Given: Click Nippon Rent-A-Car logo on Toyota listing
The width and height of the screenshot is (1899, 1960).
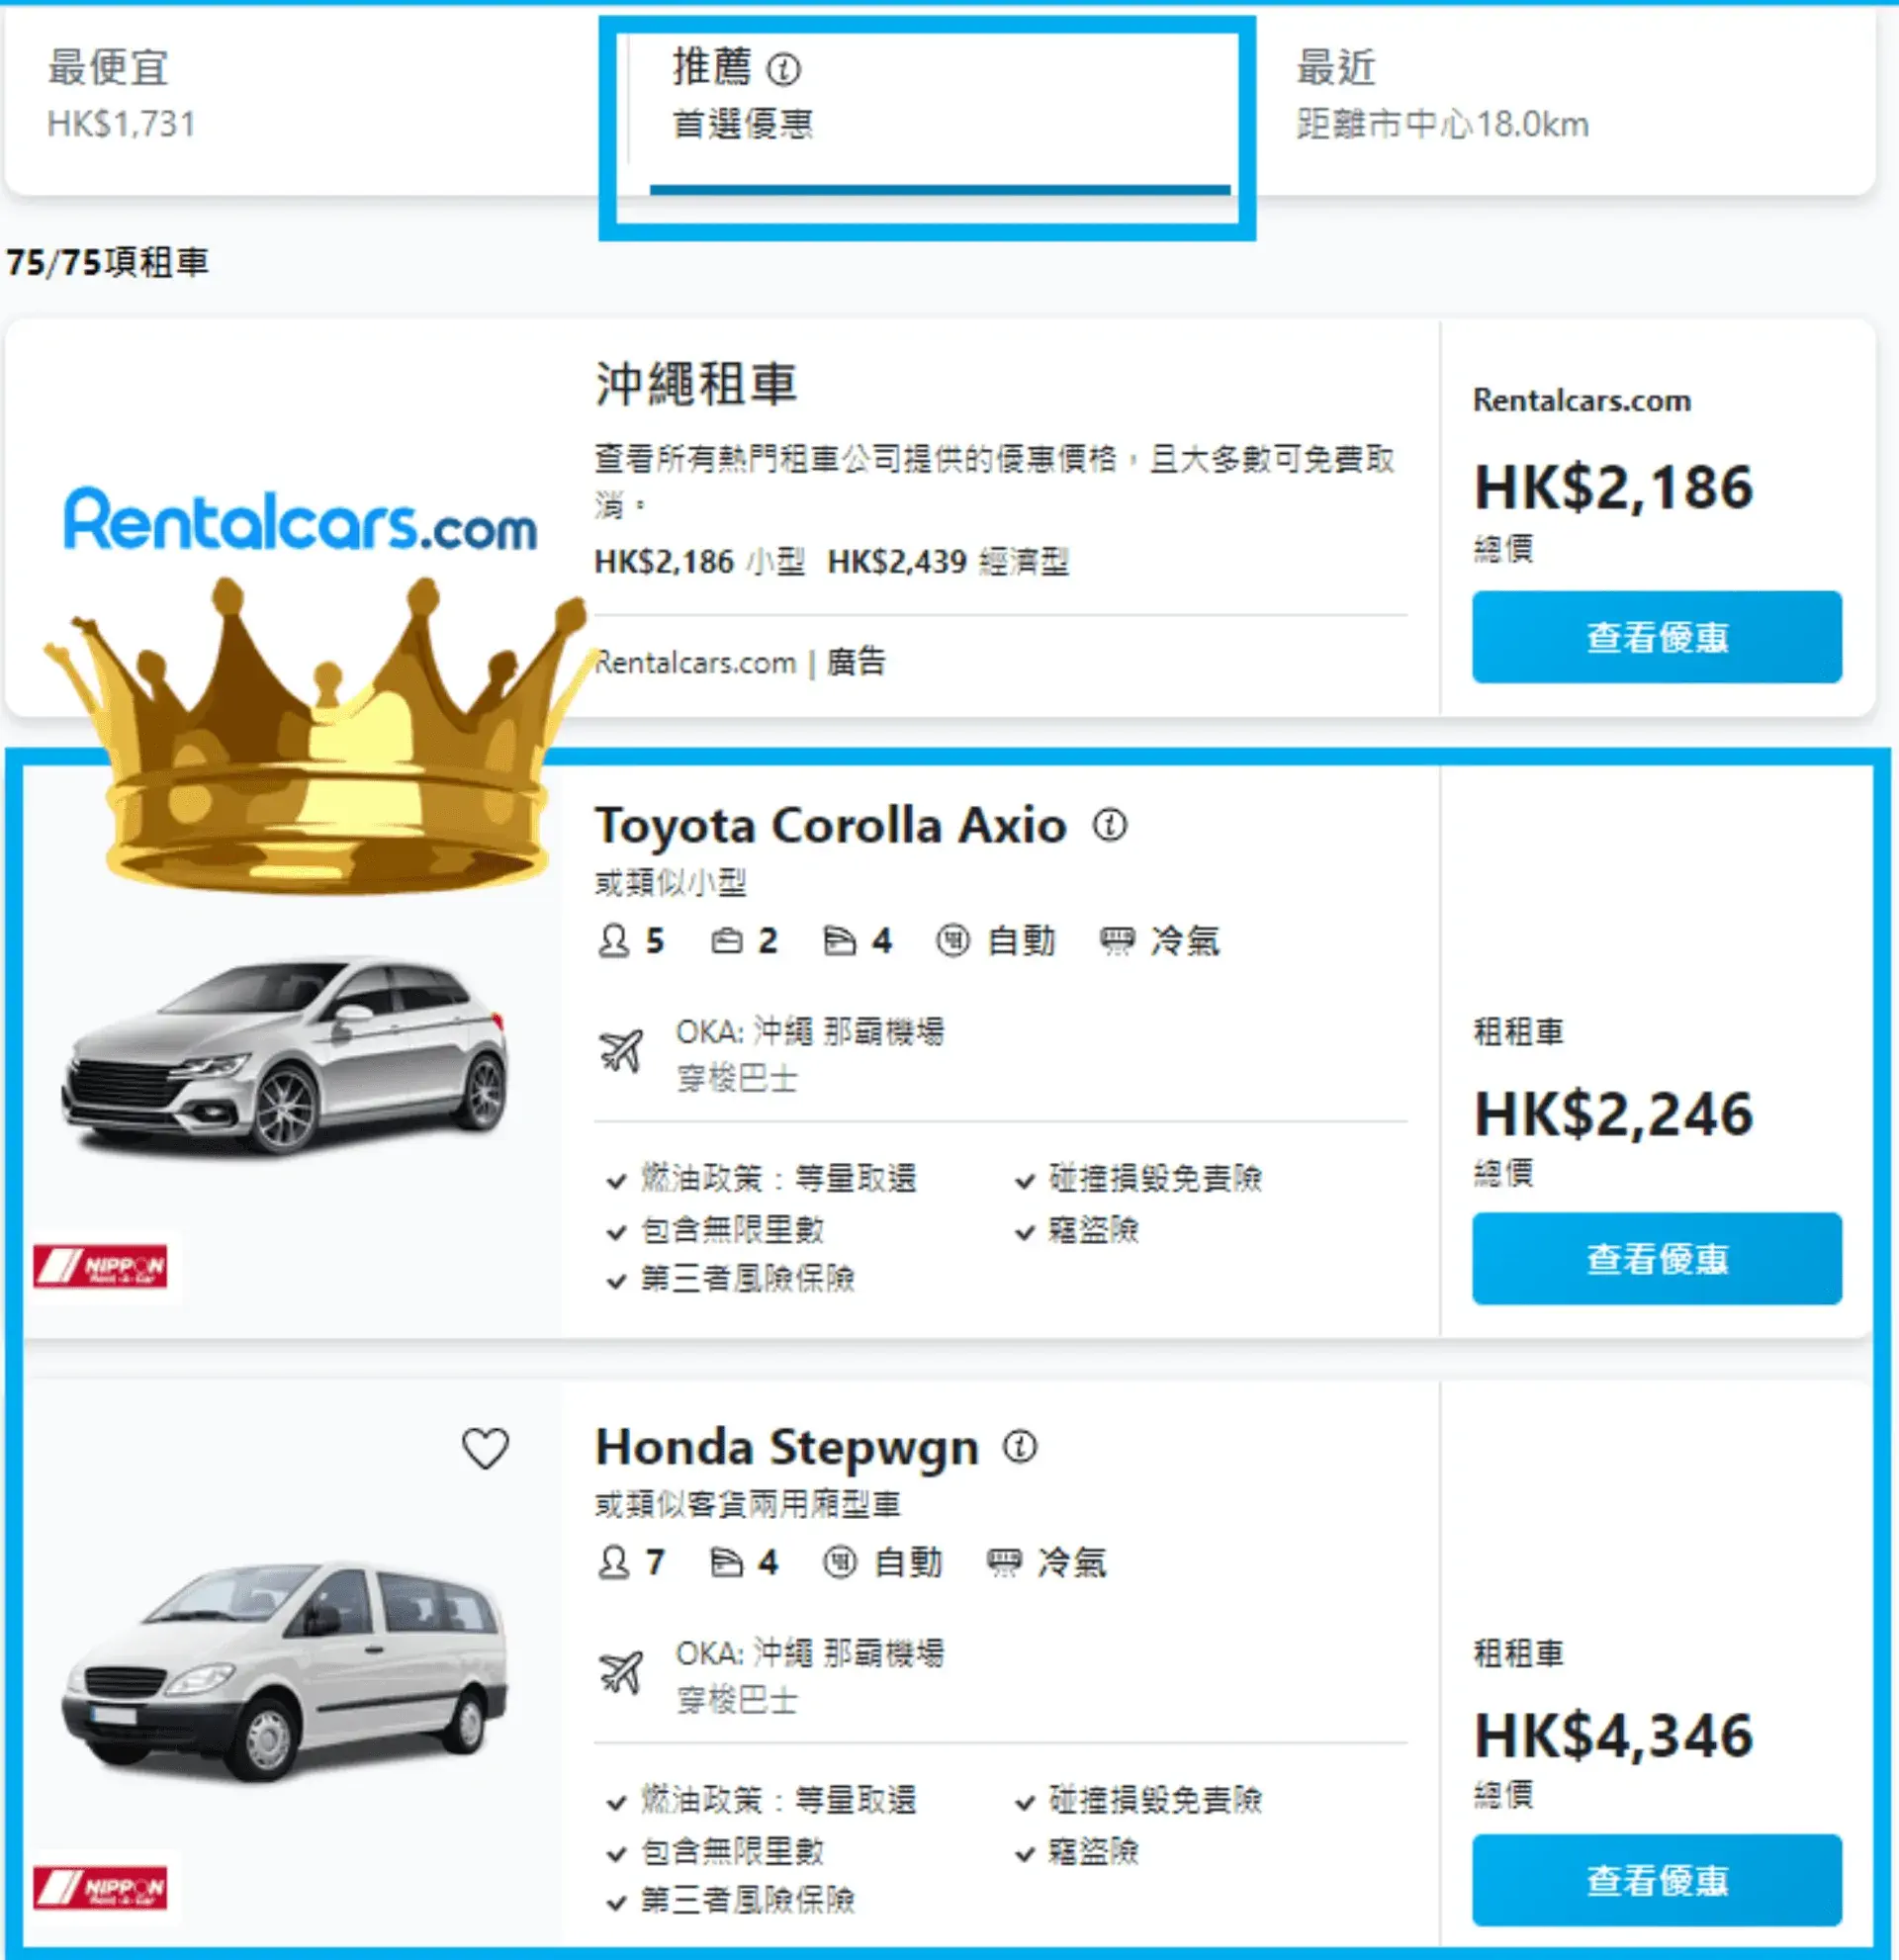Looking at the screenshot, I should [100, 1266].
